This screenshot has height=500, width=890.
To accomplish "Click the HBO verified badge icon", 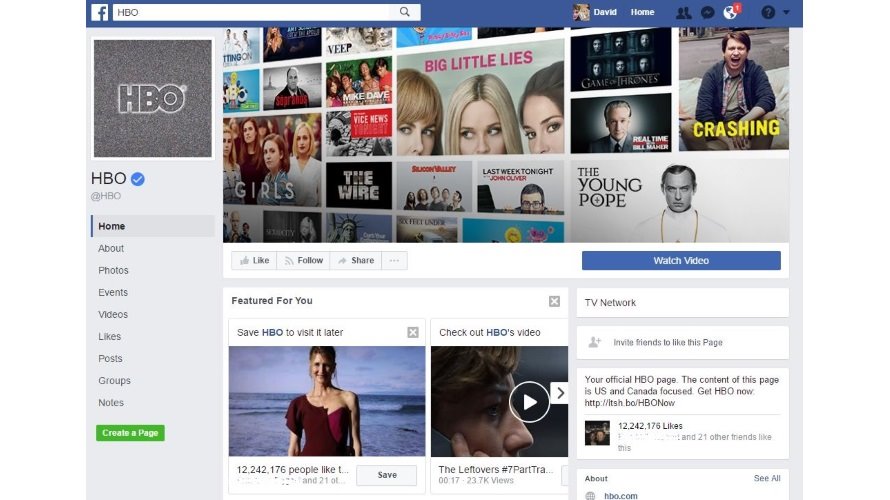I will pos(139,178).
